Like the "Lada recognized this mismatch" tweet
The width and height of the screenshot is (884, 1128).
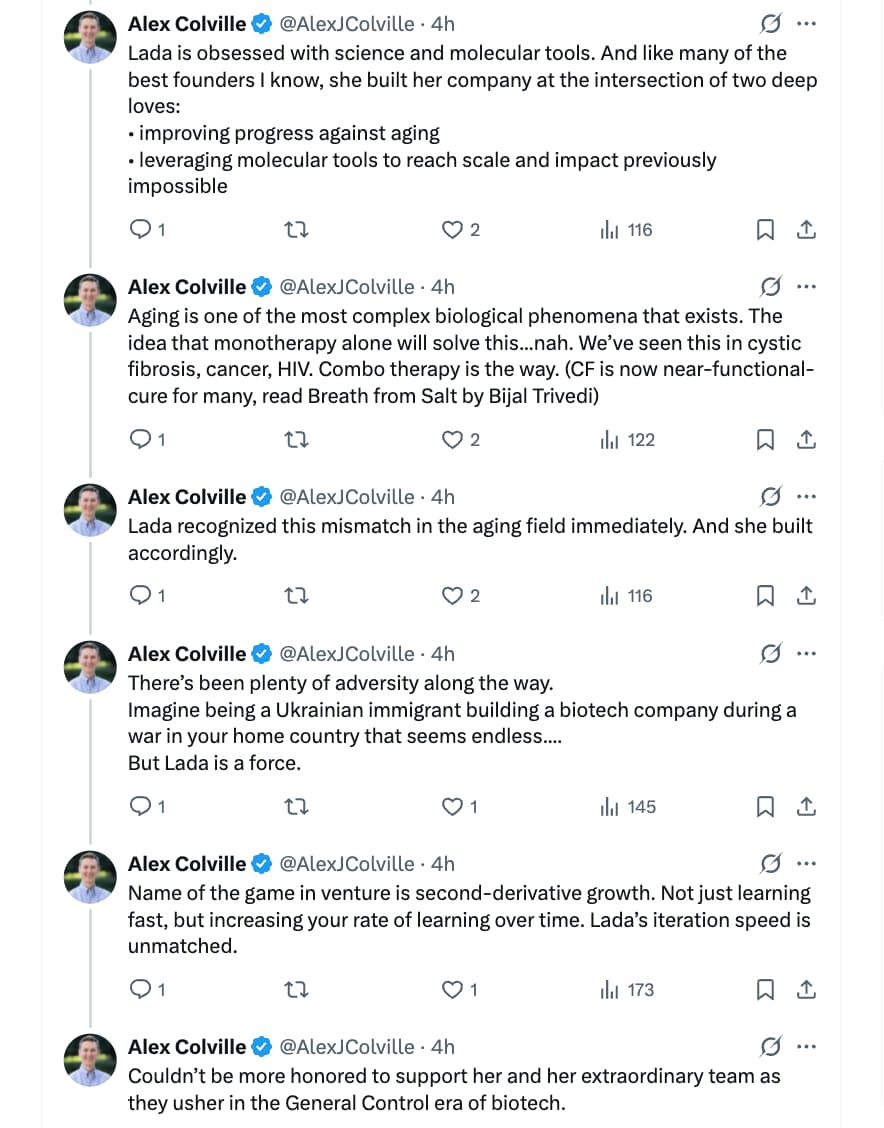click(453, 596)
